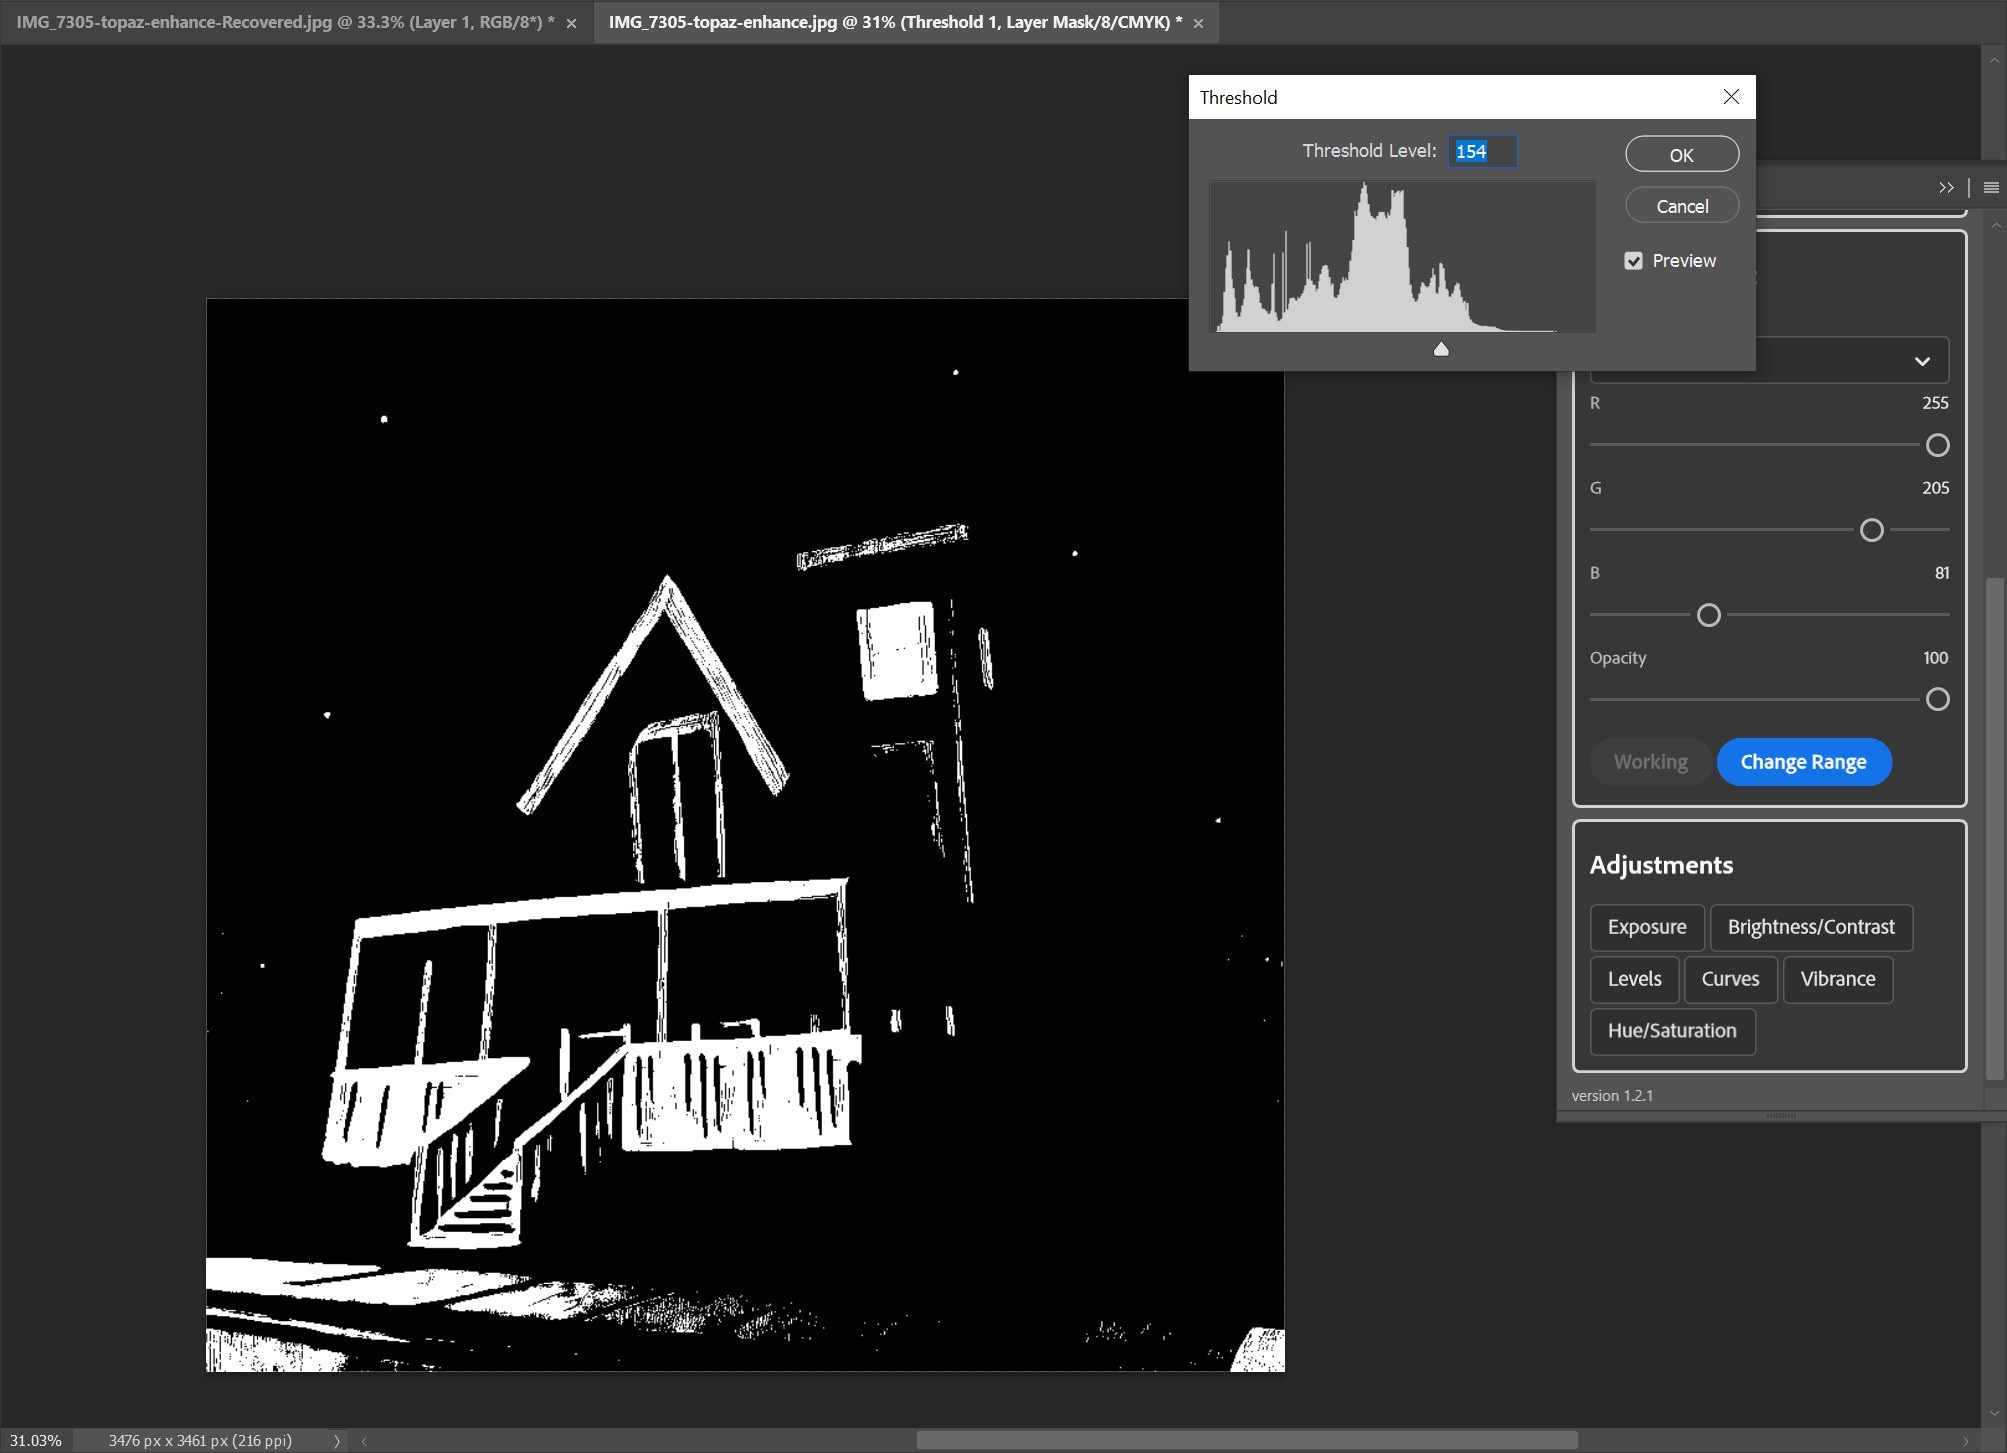Open the status bar arrow menu
Viewport: 2007px width, 1453px height.
[337, 1441]
